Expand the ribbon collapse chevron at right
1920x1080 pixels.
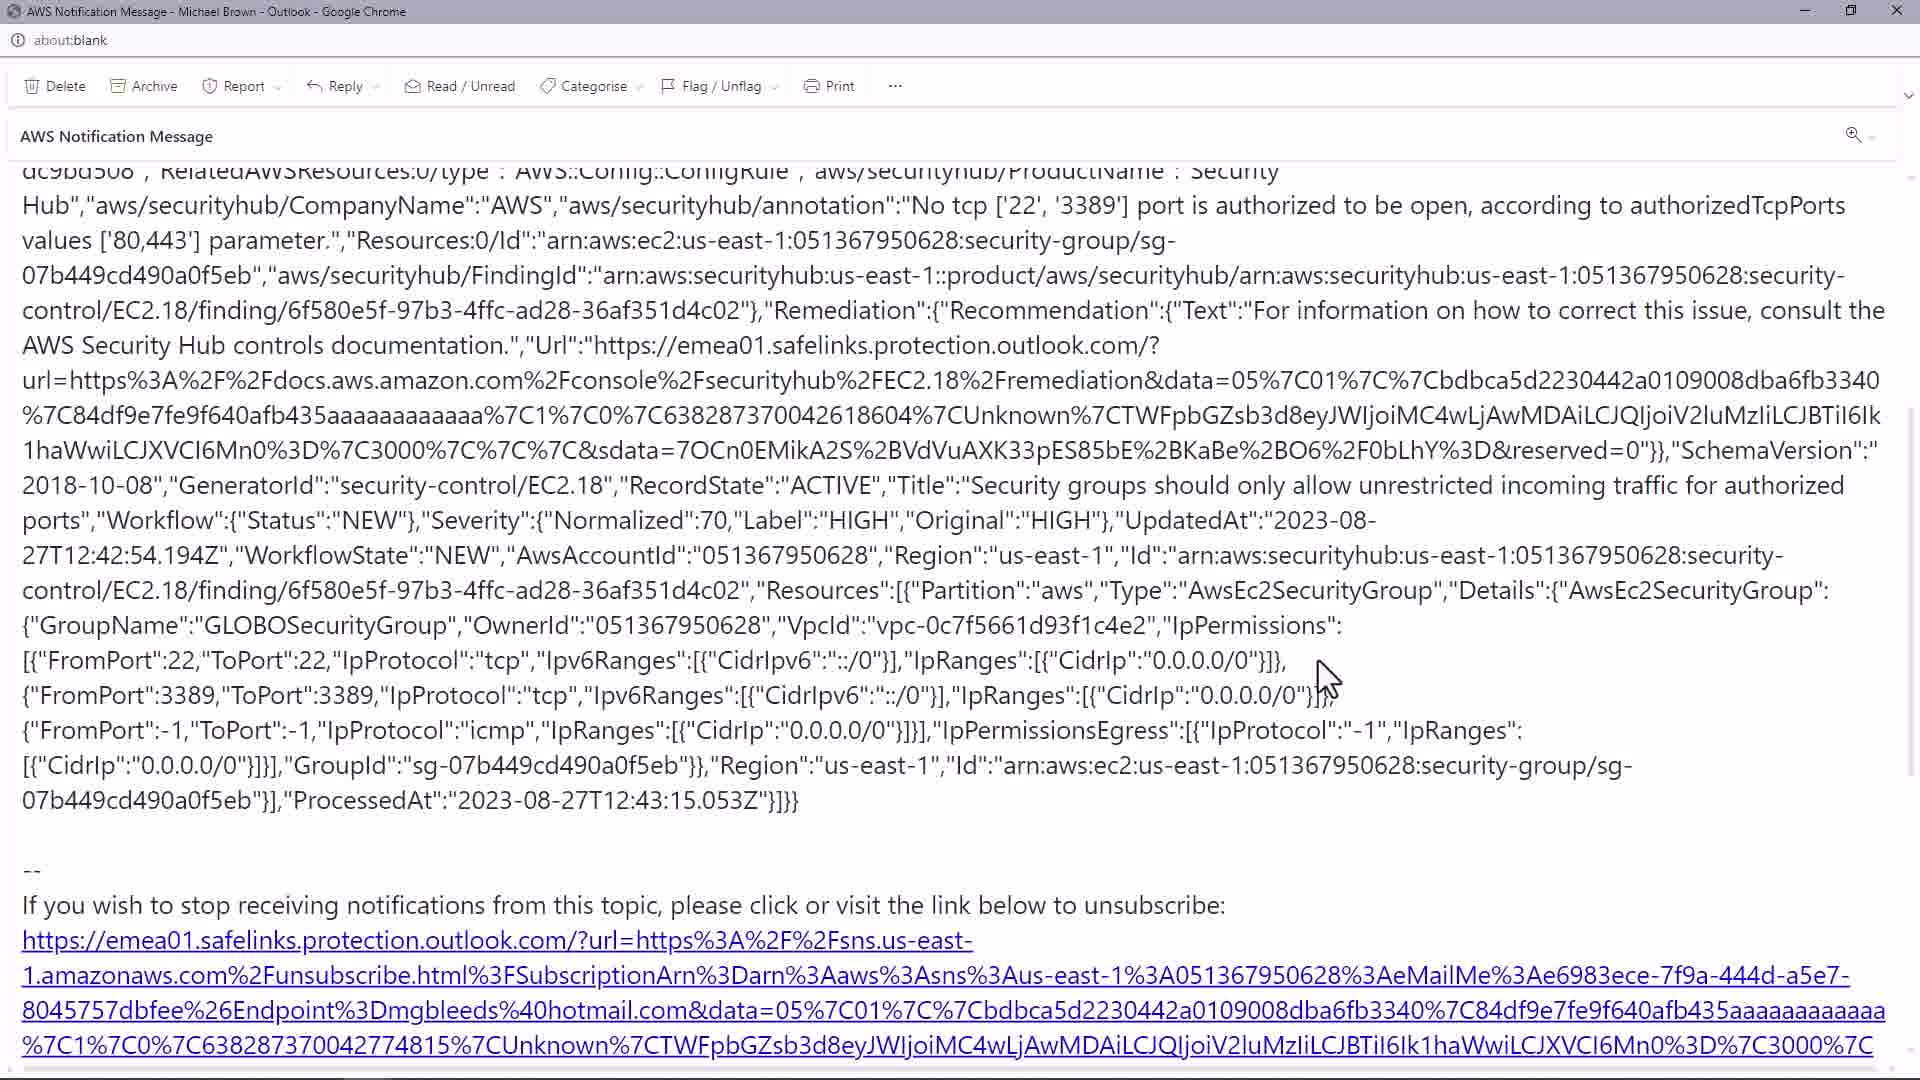[x=1908, y=96]
